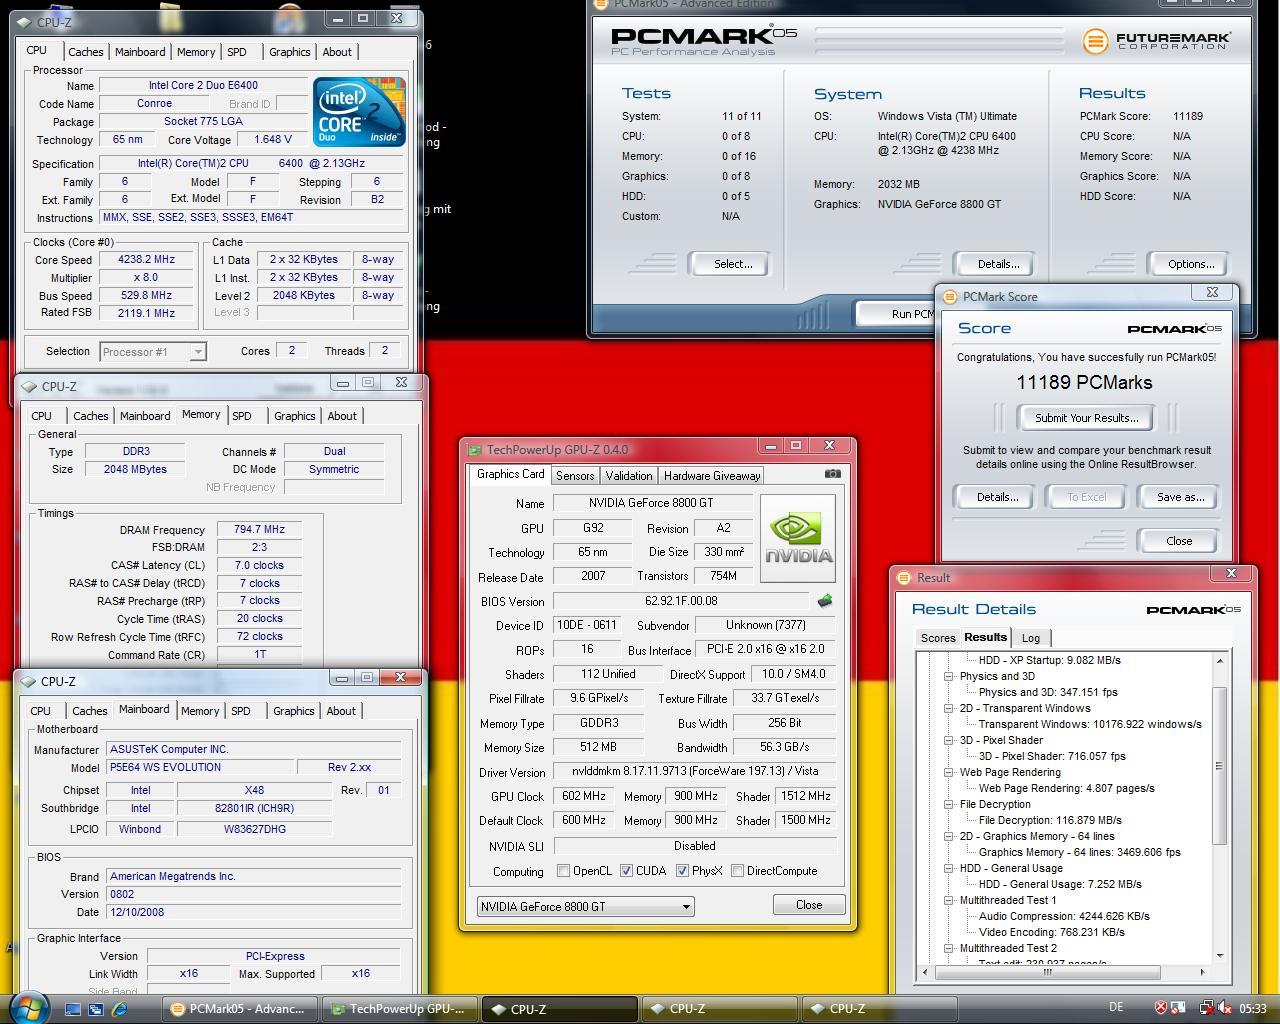The height and width of the screenshot is (1024, 1280).
Task: Close GPU-Z with the Close button
Action: pos(809,905)
